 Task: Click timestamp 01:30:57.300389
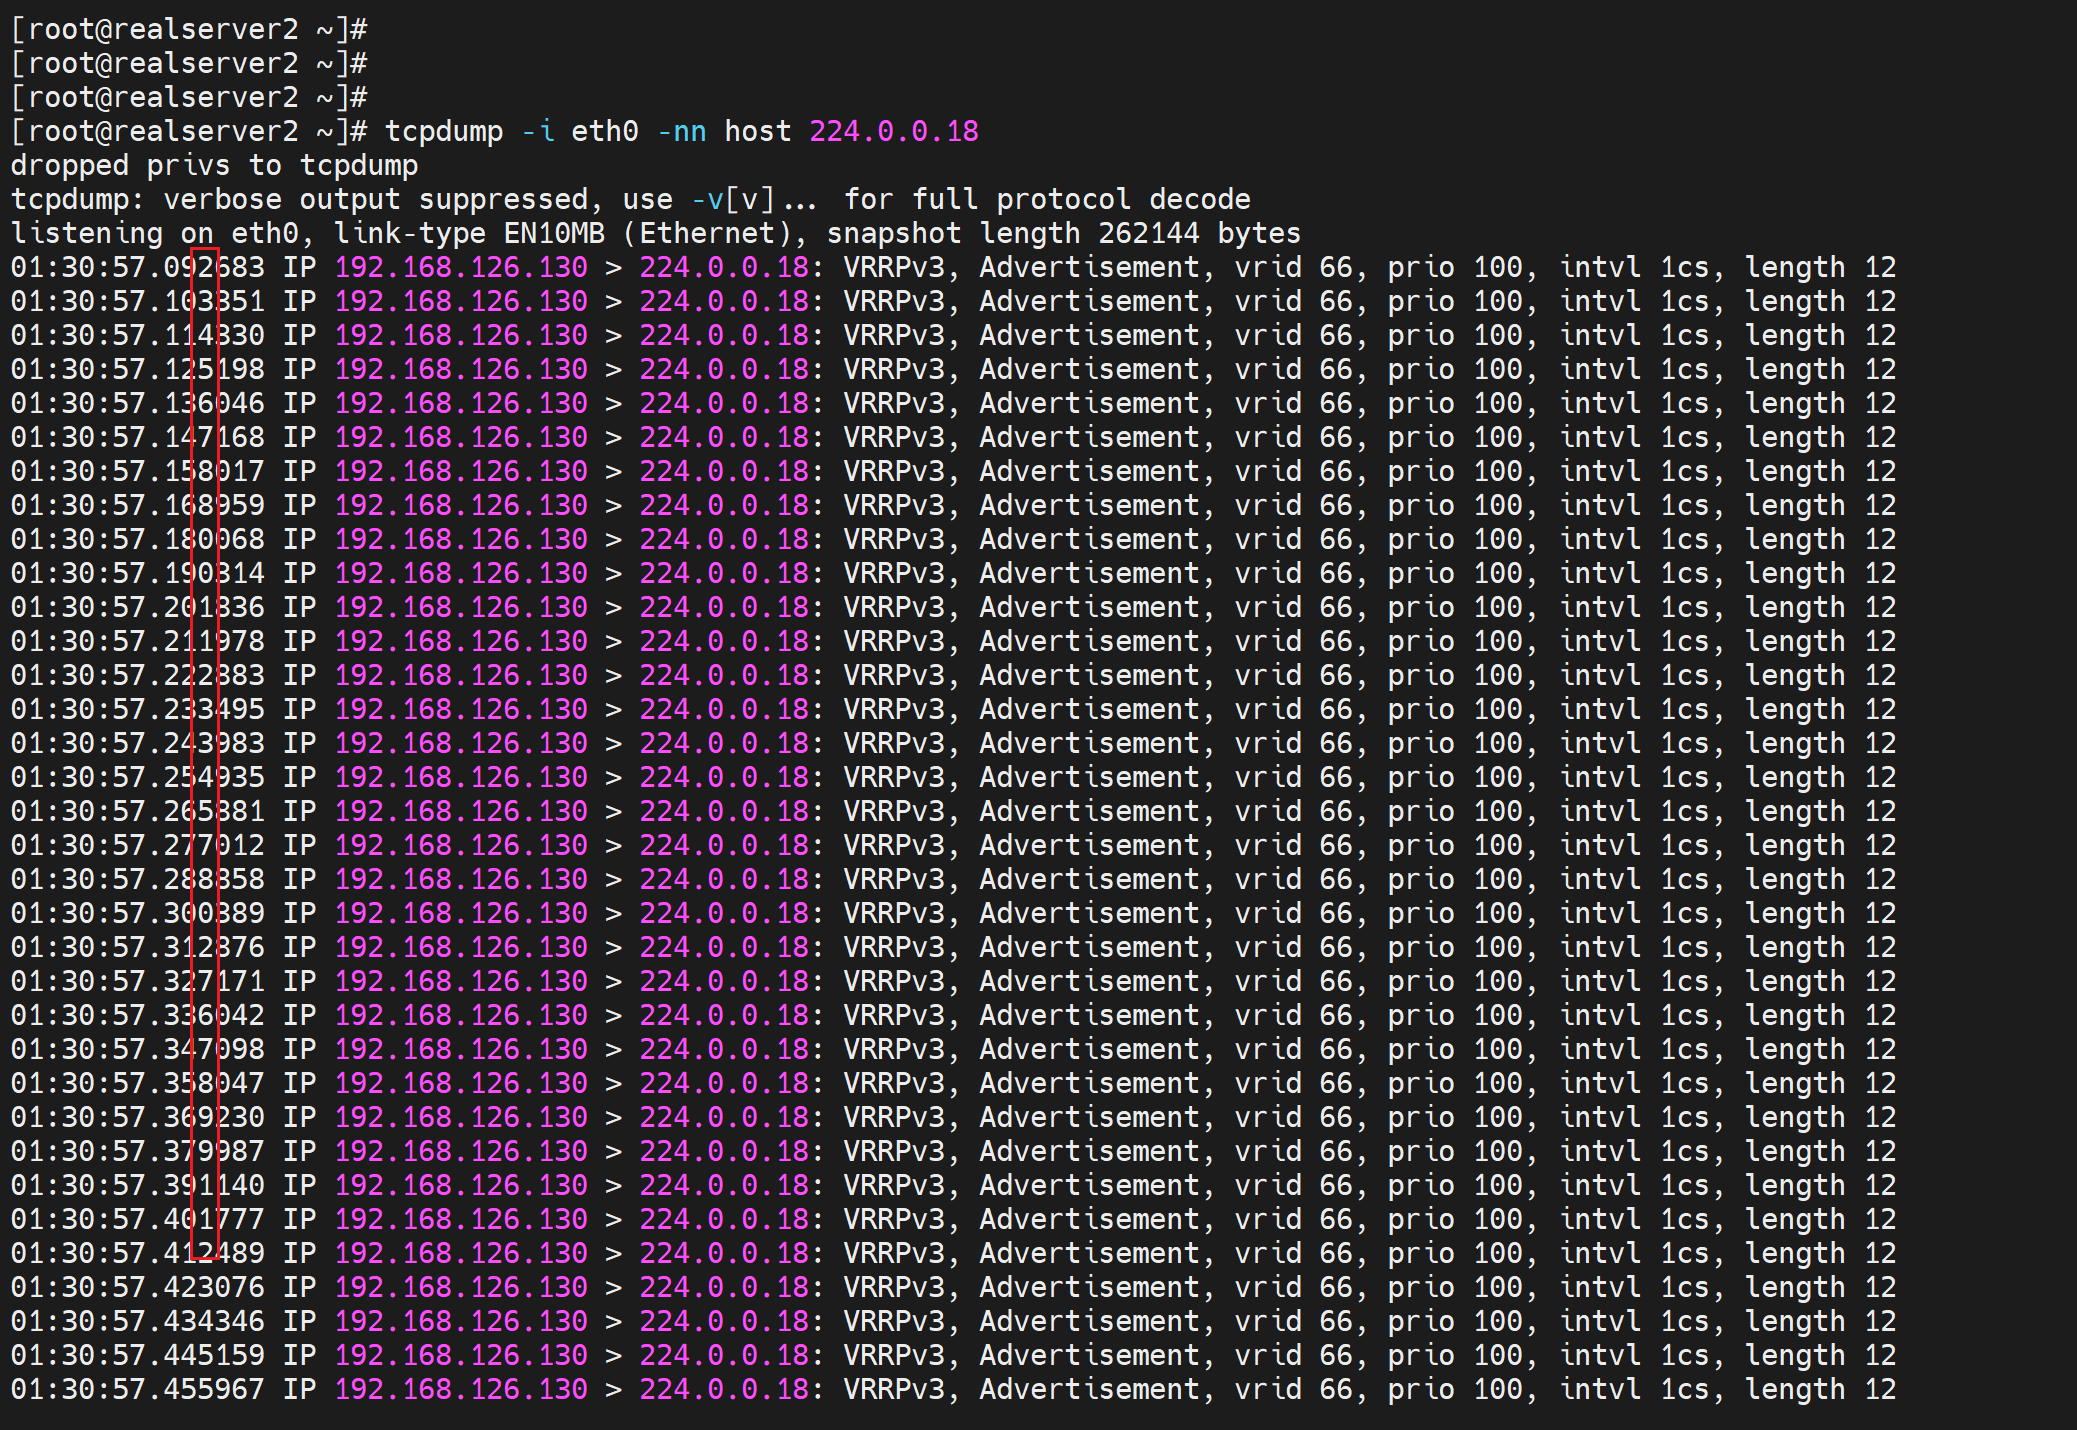click(x=137, y=914)
